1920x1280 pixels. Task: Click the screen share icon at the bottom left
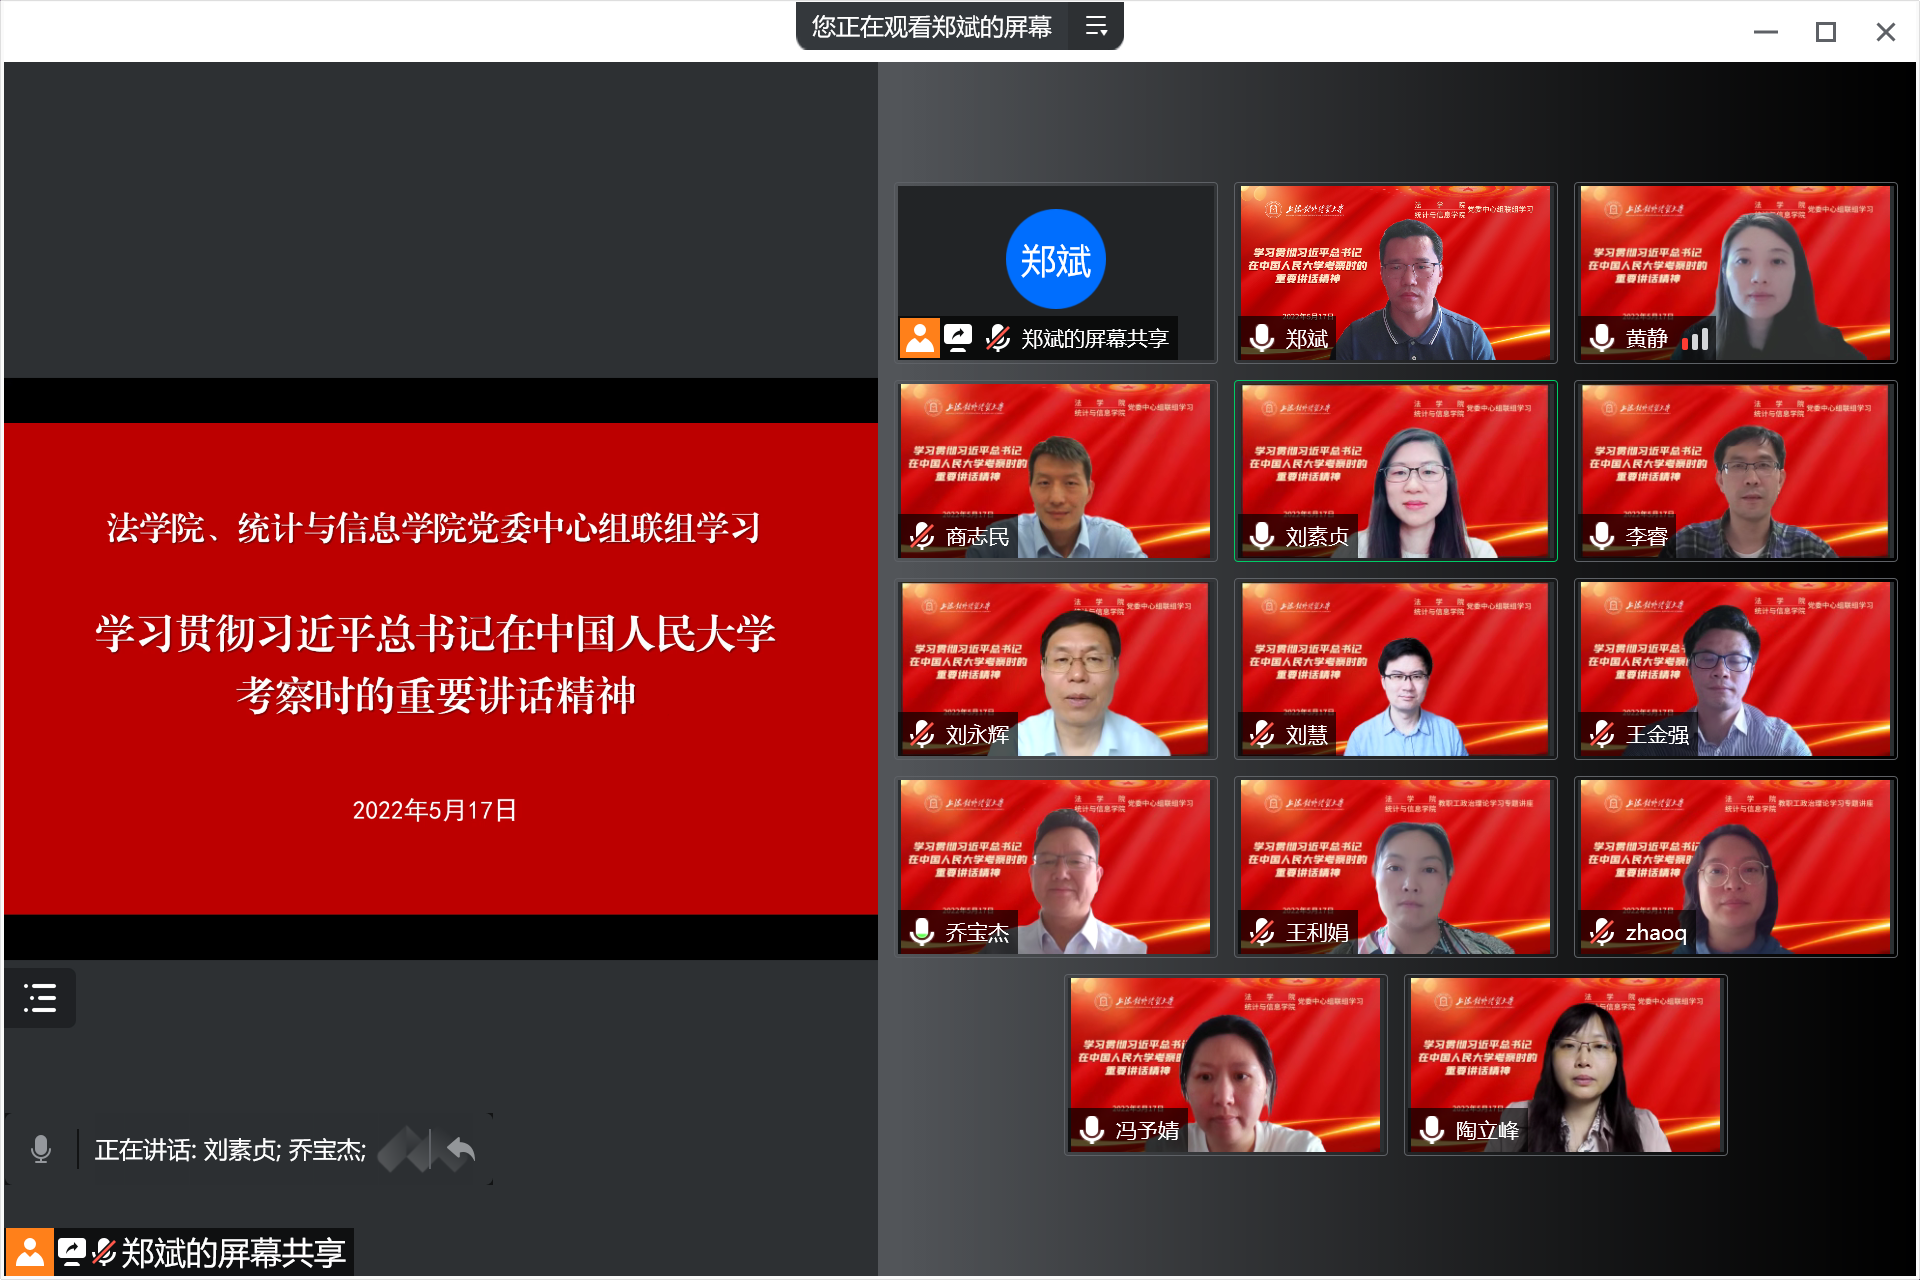pyautogui.click(x=72, y=1252)
